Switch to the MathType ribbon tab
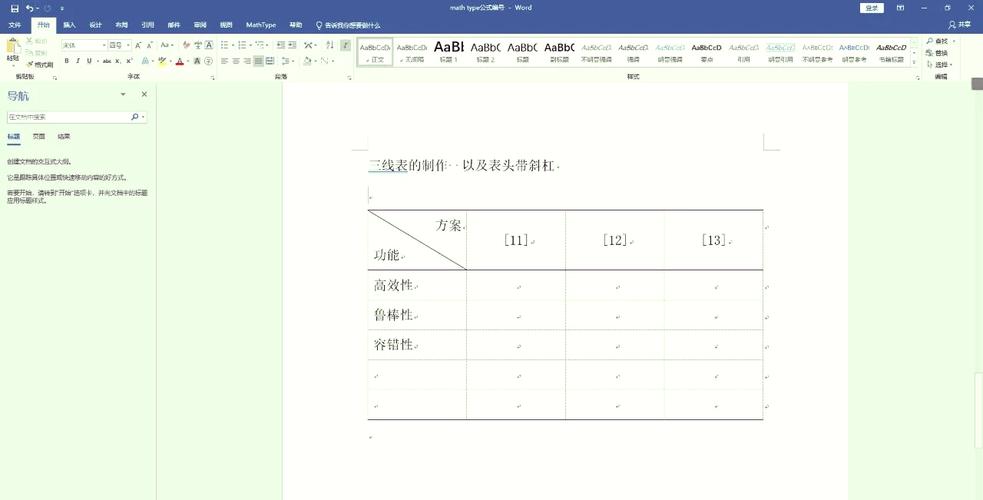Image resolution: width=983 pixels, height=500 pixels. pos(261,25)
